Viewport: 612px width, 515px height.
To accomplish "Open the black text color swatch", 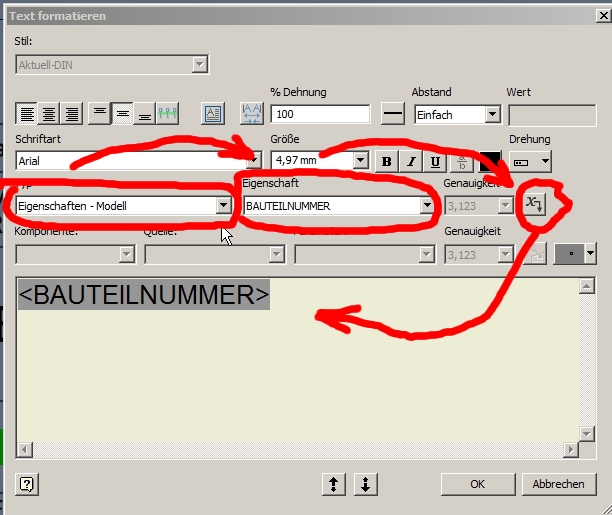I will click(x=490, y=161).
